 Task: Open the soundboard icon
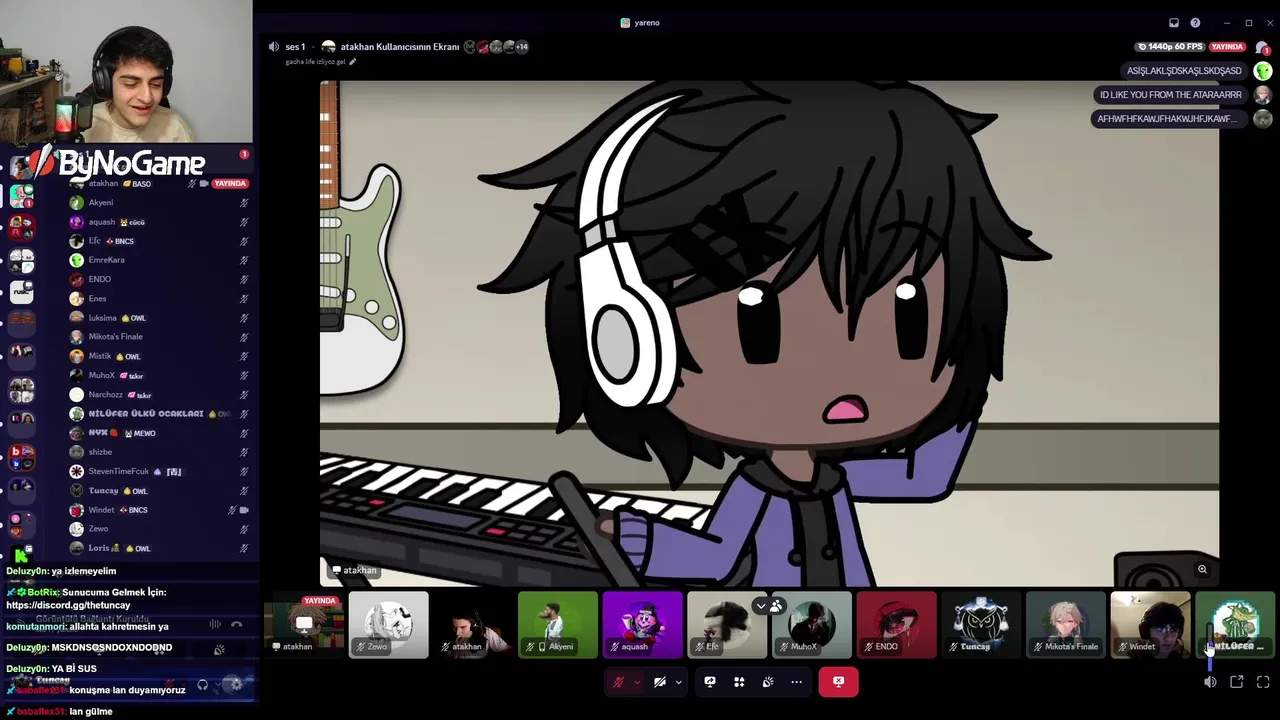768,682
